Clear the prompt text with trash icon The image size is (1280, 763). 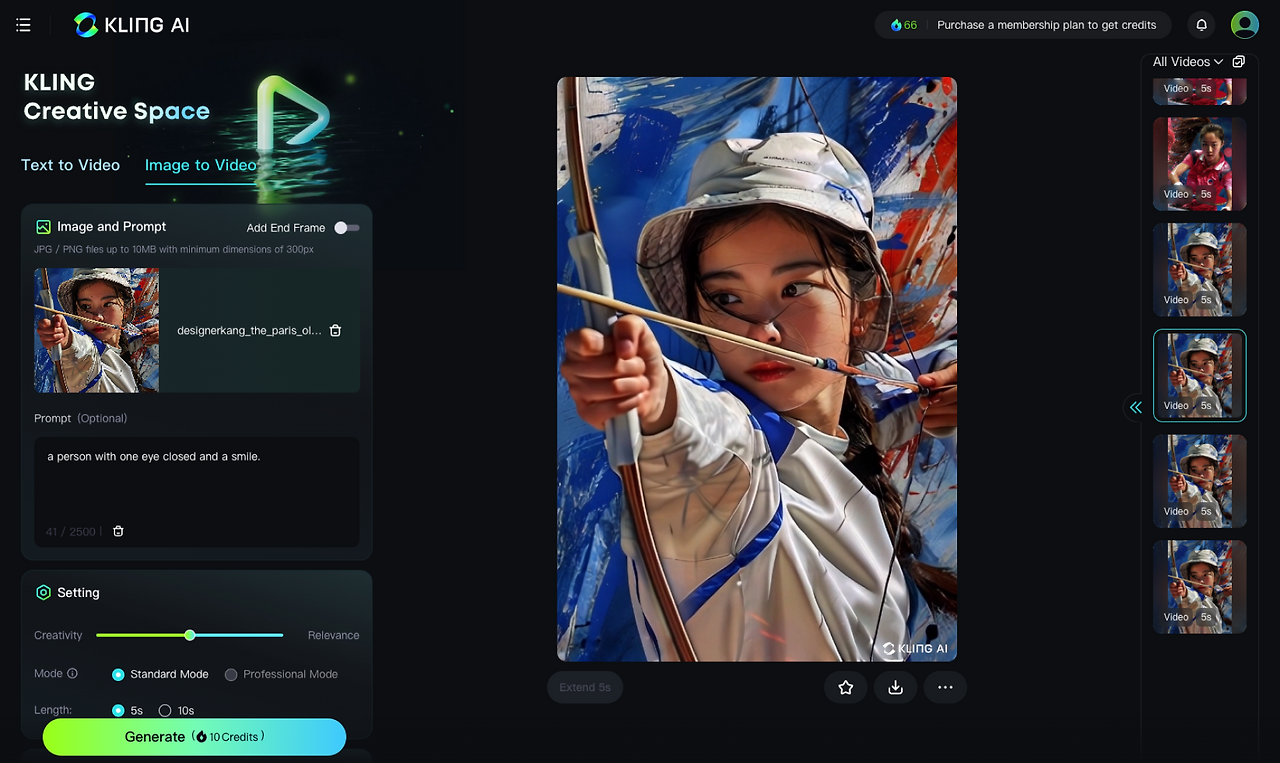118,531
